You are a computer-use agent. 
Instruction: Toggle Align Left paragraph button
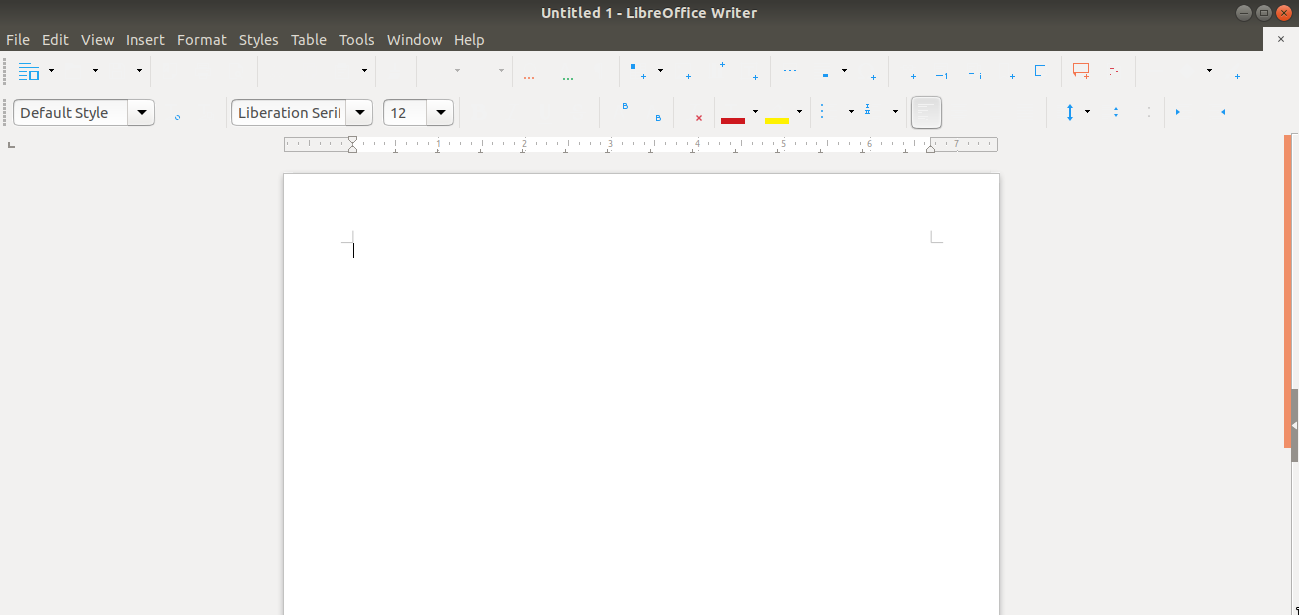click(x=926, y=112)
